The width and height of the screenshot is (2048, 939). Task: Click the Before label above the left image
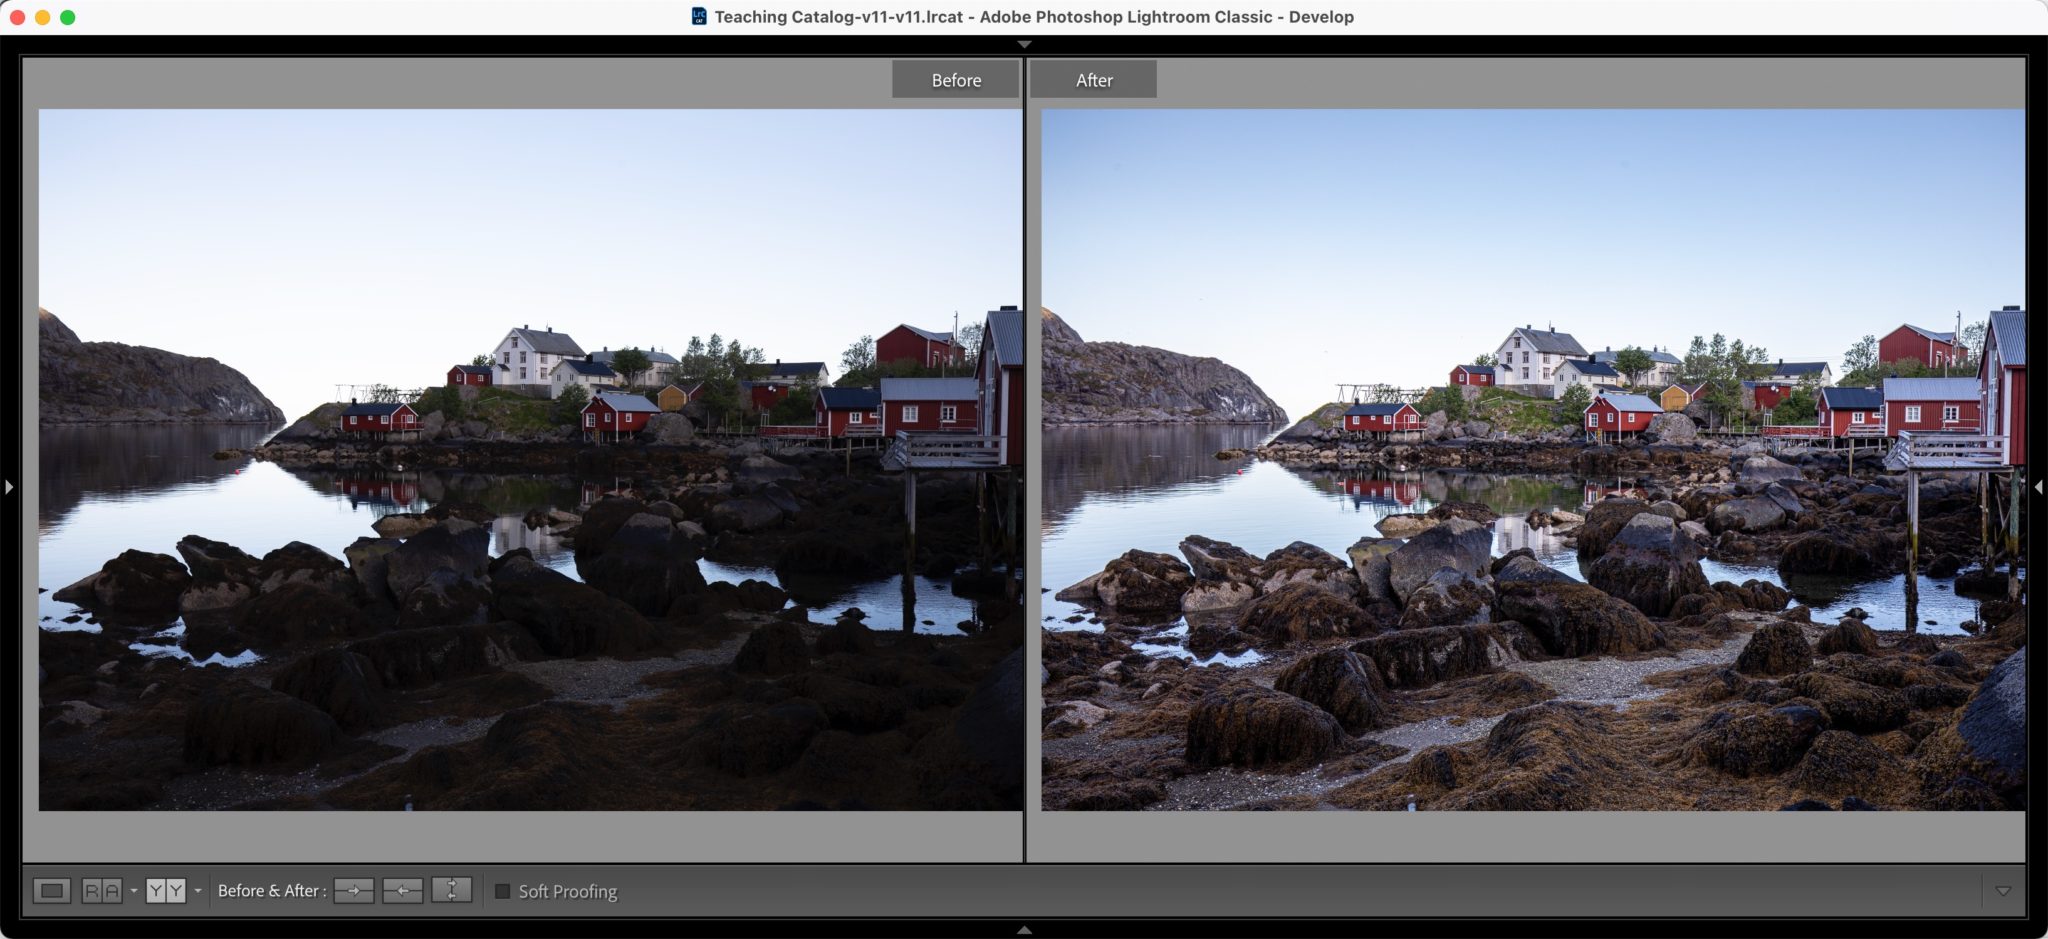pos(955,79)
